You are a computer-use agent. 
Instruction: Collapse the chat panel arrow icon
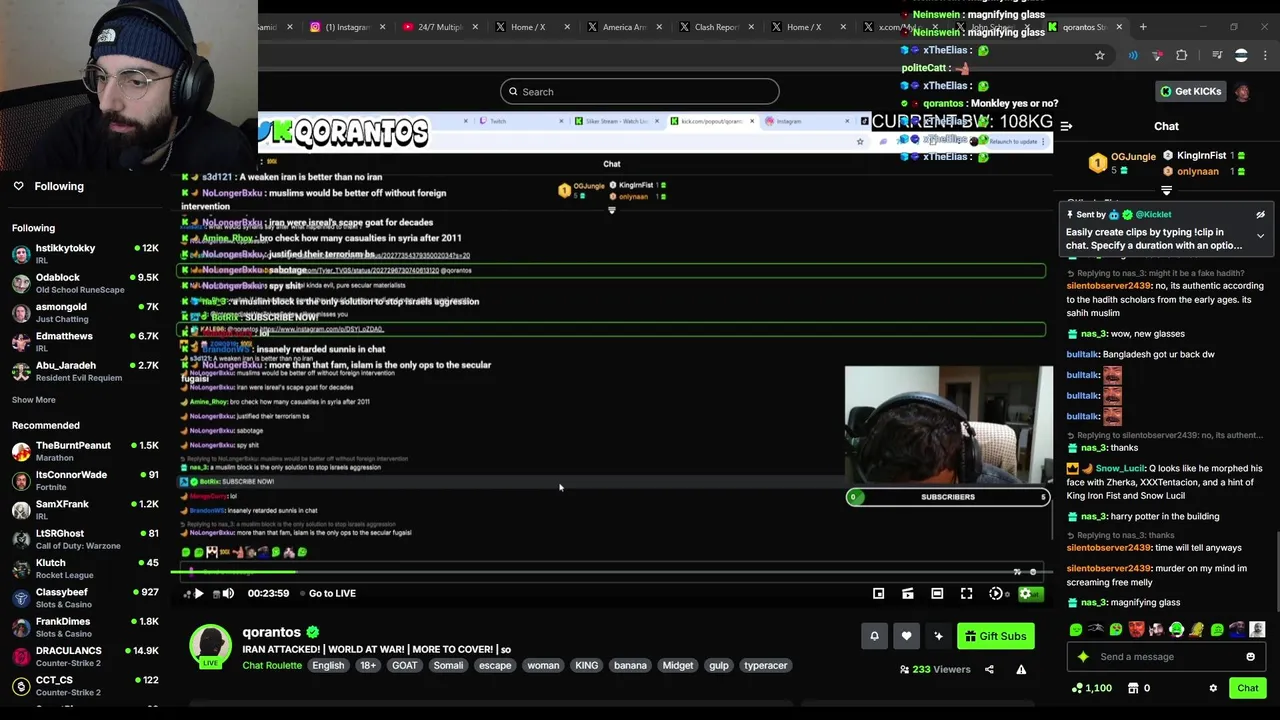[x=1066, y=126]
